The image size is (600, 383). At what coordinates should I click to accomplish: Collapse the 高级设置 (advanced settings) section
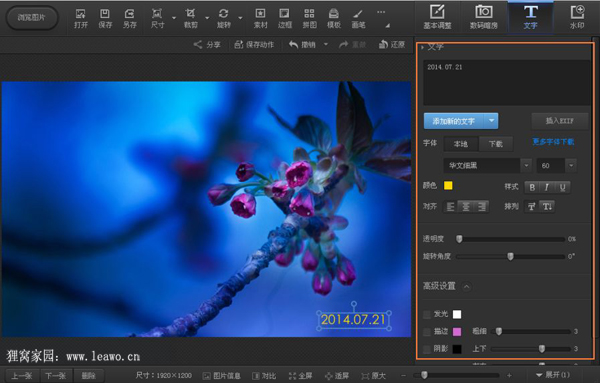(466, 286)
